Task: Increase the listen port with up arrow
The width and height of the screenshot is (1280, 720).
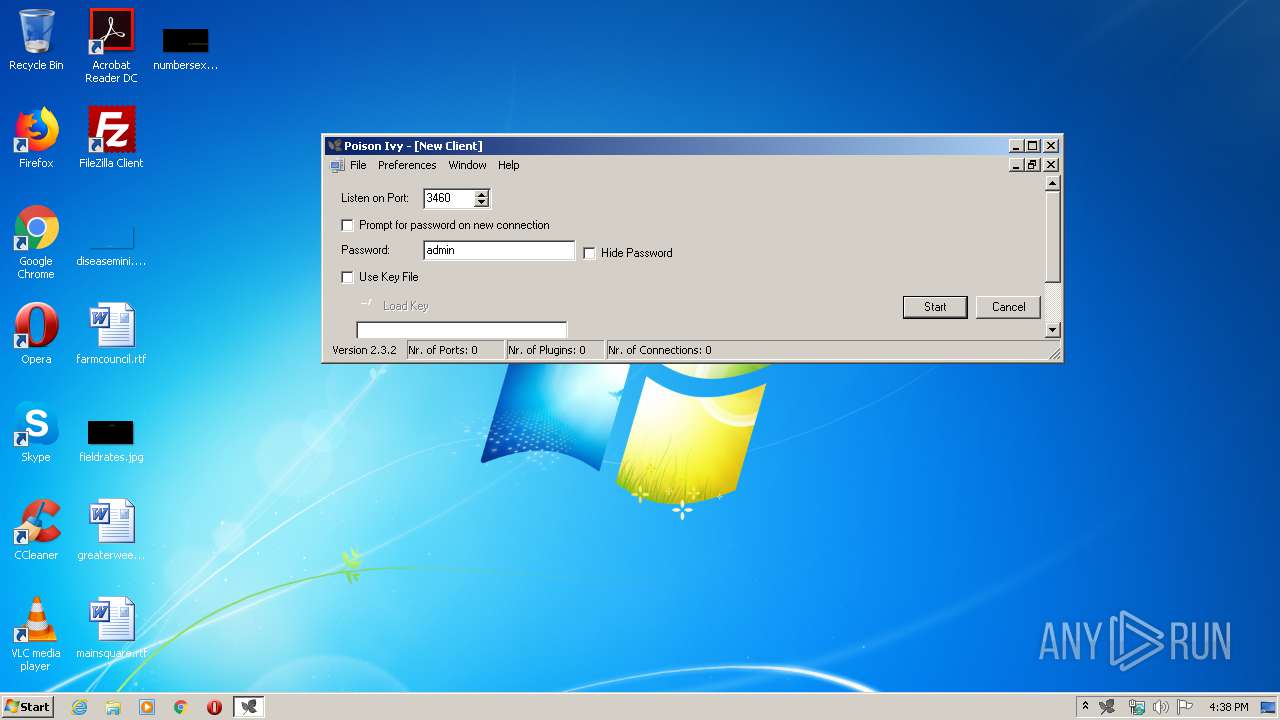Action: (x=482, y=194)
